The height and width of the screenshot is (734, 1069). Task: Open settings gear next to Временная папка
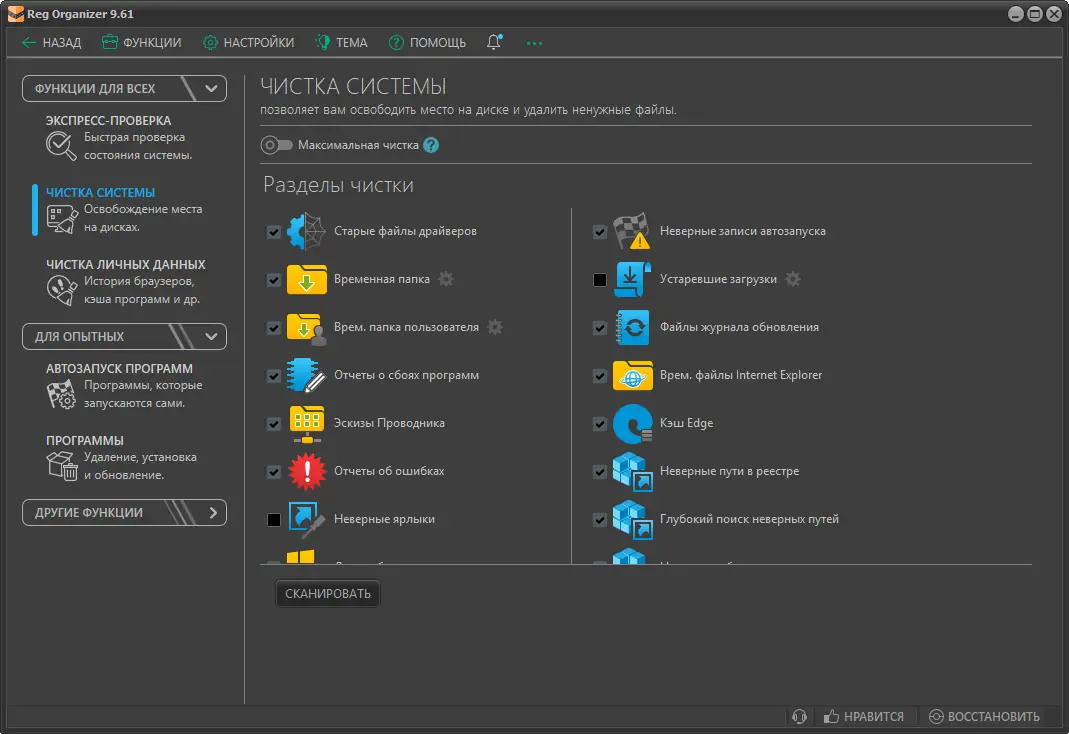point(446,279)
